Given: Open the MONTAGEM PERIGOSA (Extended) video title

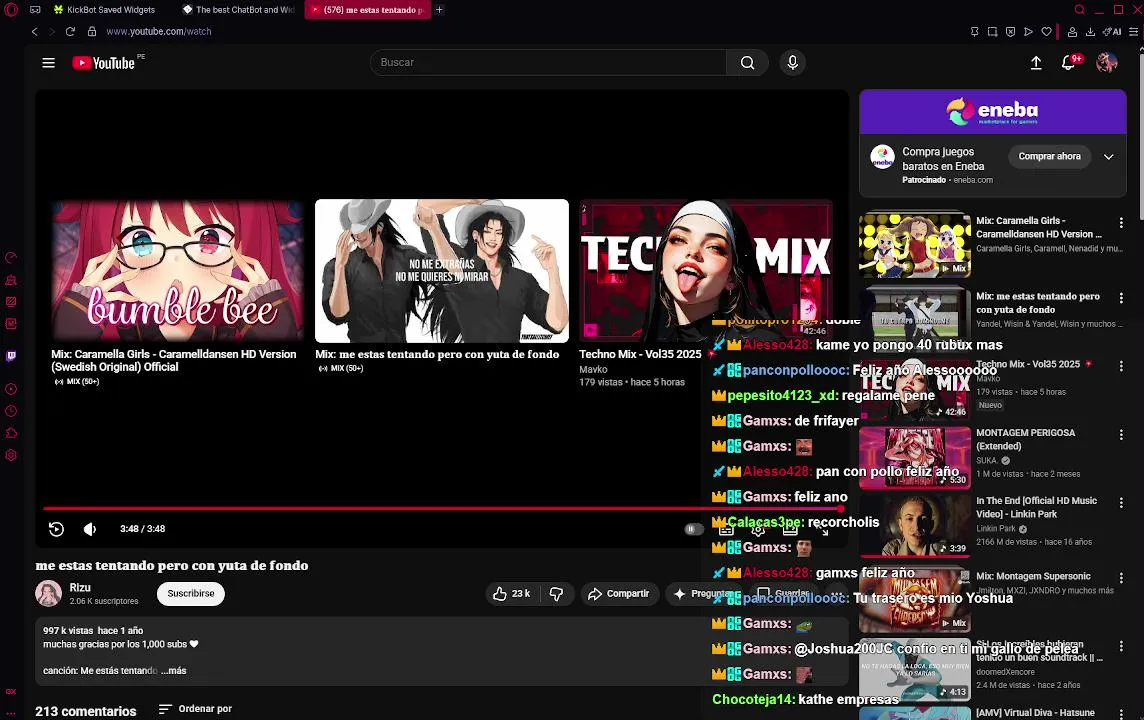Looking at the screenshot, I should (1025, 439).
